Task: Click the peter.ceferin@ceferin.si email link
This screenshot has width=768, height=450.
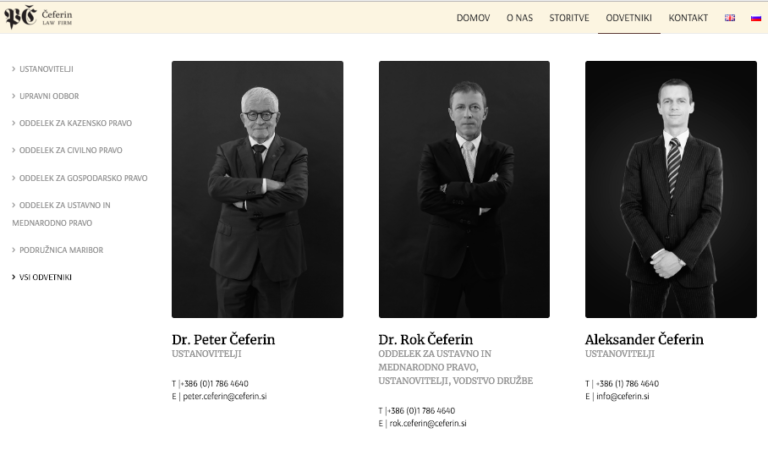Action: point(225,396)
